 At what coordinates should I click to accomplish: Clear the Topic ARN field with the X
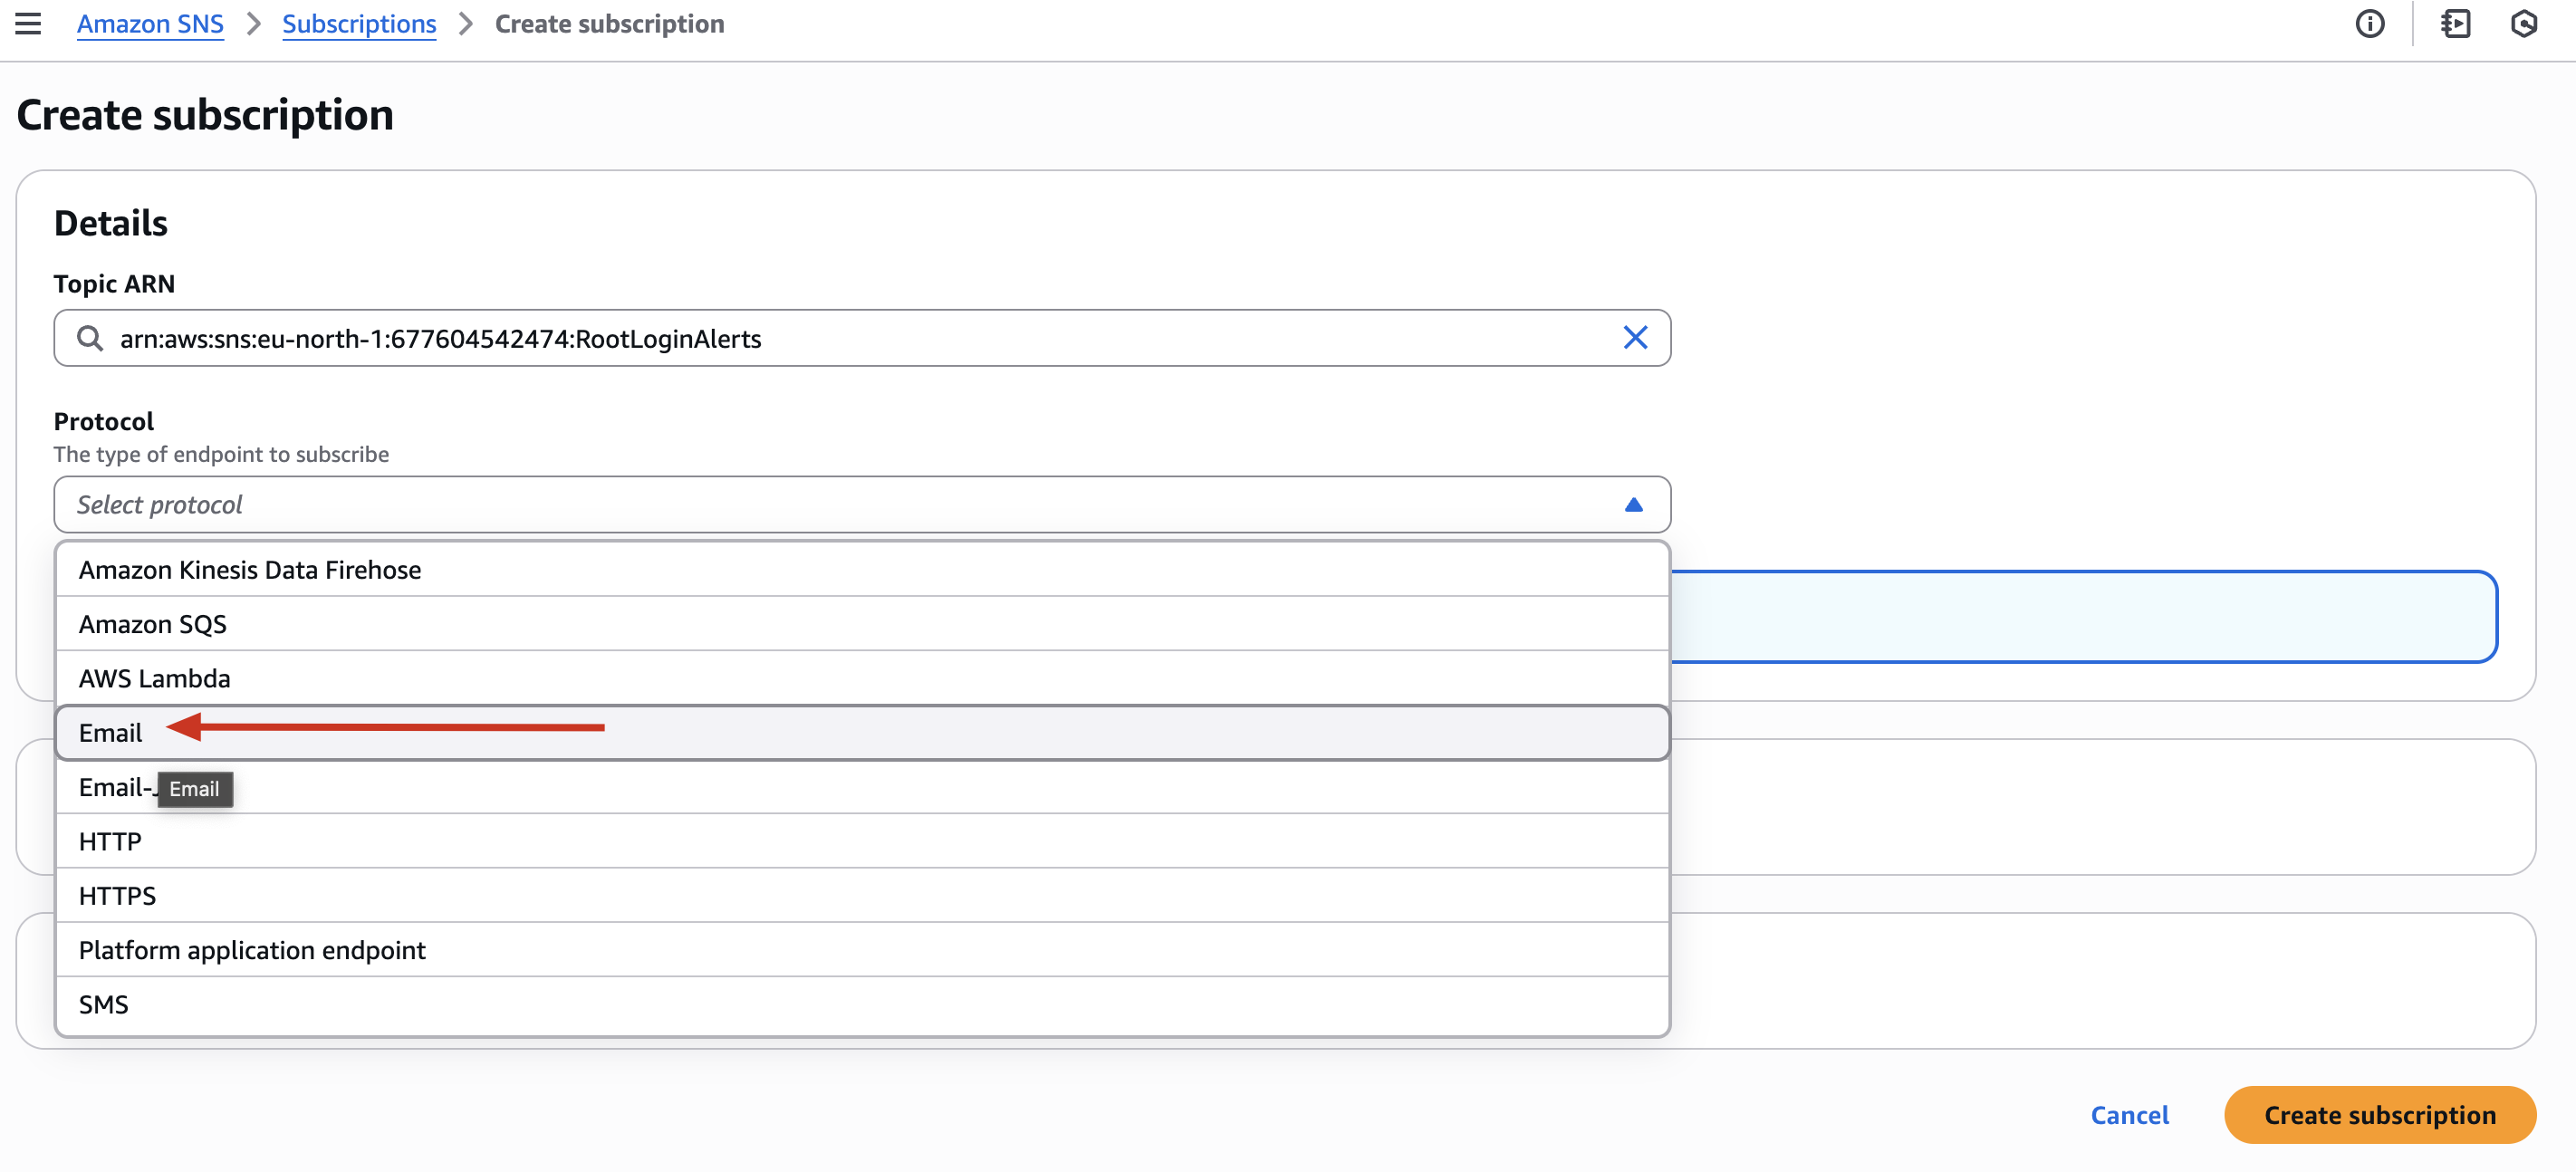[1635, 338]
